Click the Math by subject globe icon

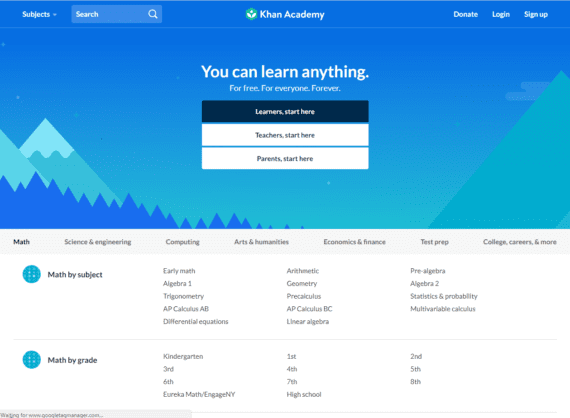pyautogui.click(x=32, y=274)
